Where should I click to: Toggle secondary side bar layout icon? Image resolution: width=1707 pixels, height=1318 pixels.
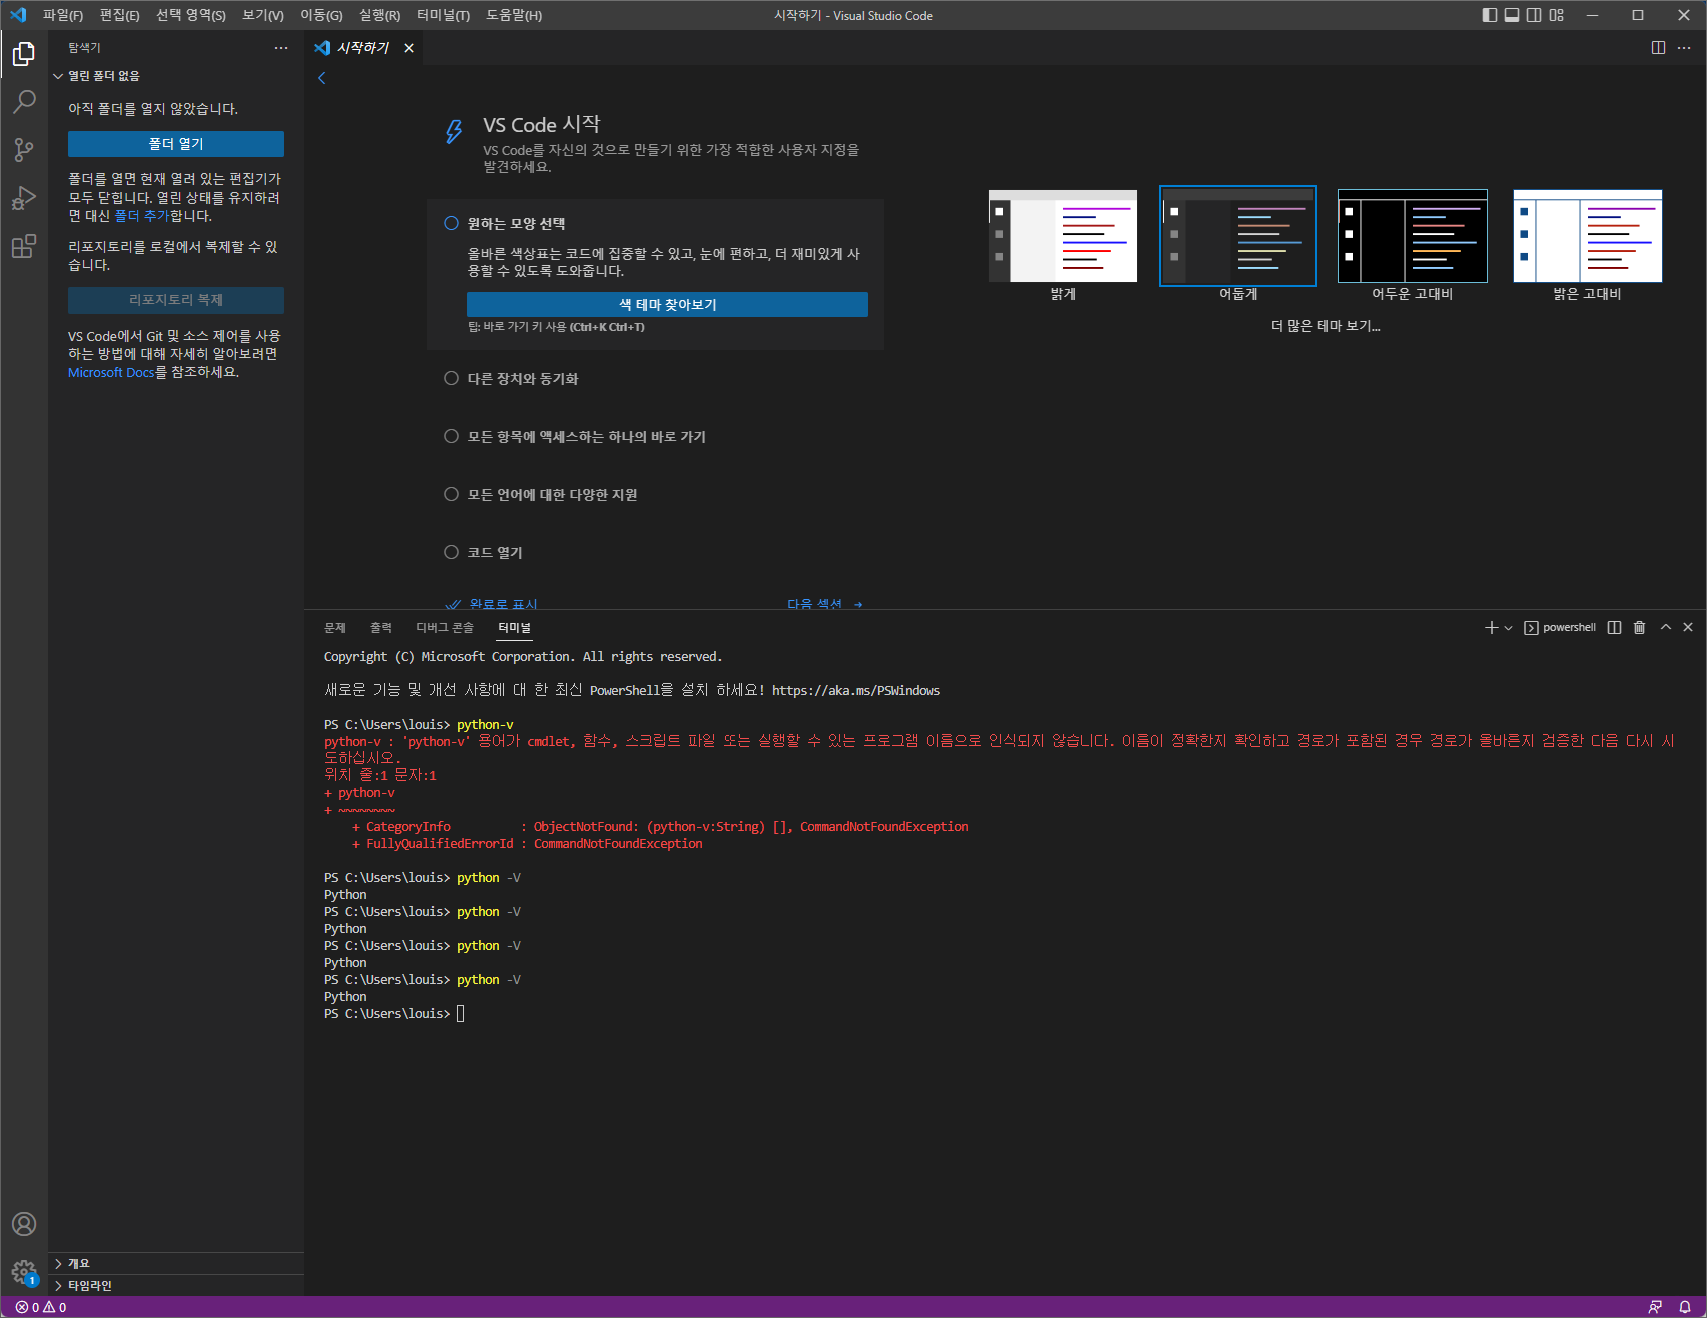point(1534,15)
